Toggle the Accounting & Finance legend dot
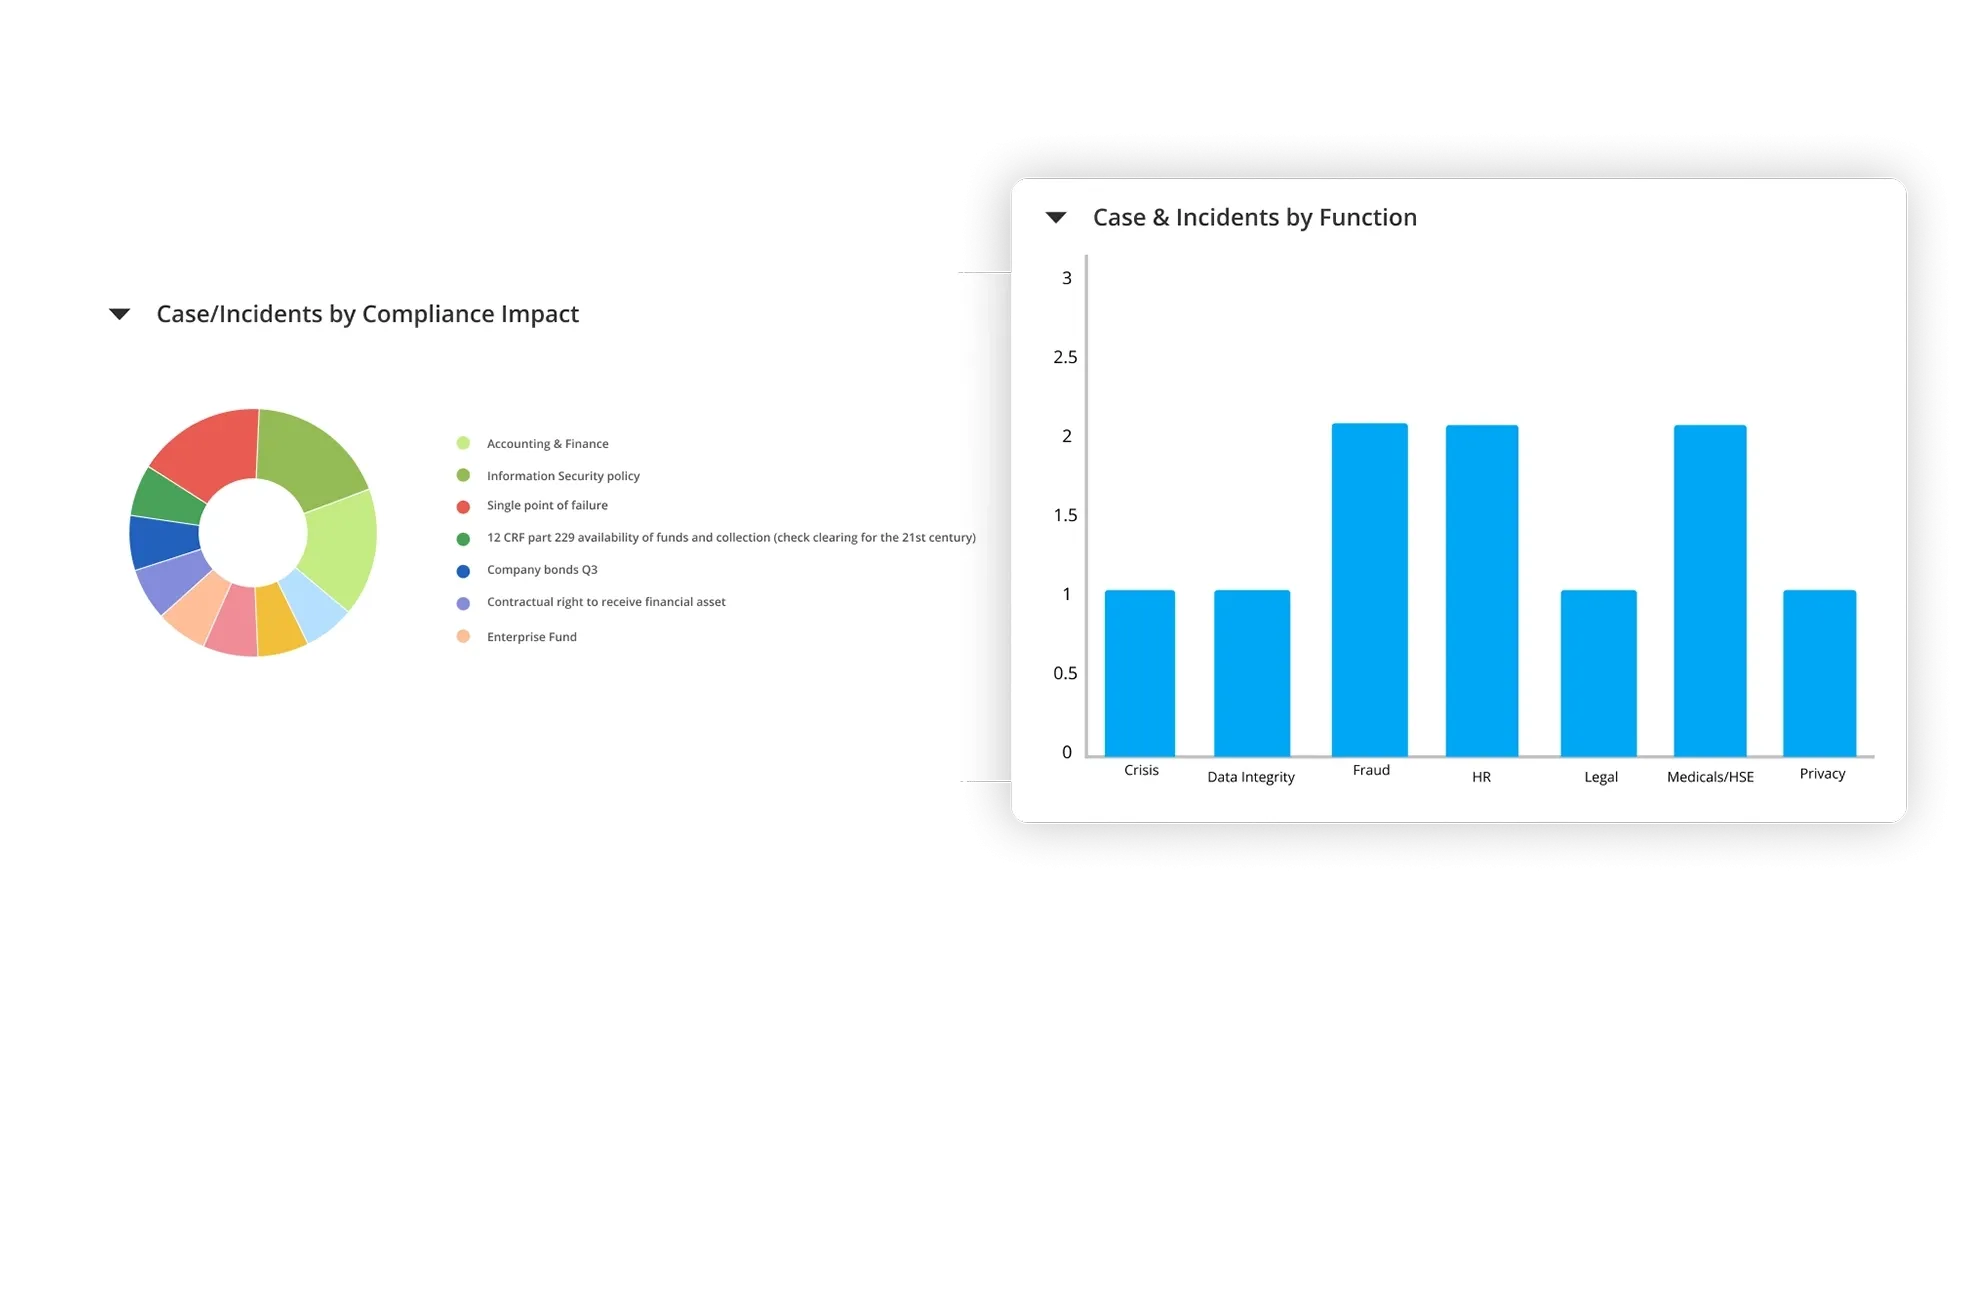This screenshot has height=1313, width=1975. [x=463, y=443]
